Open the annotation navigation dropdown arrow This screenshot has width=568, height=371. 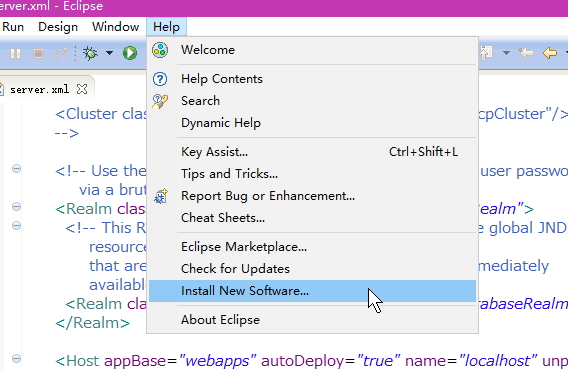pos(506,53)
